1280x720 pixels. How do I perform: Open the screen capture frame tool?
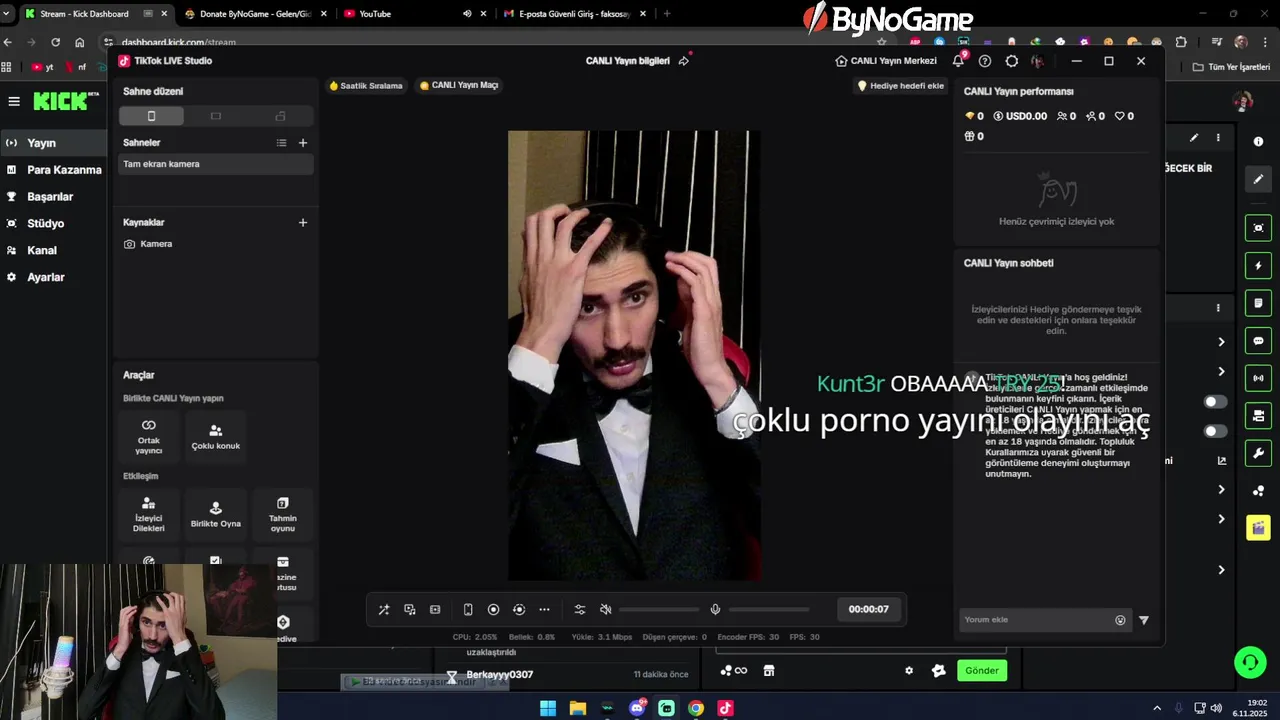[435, 609]
